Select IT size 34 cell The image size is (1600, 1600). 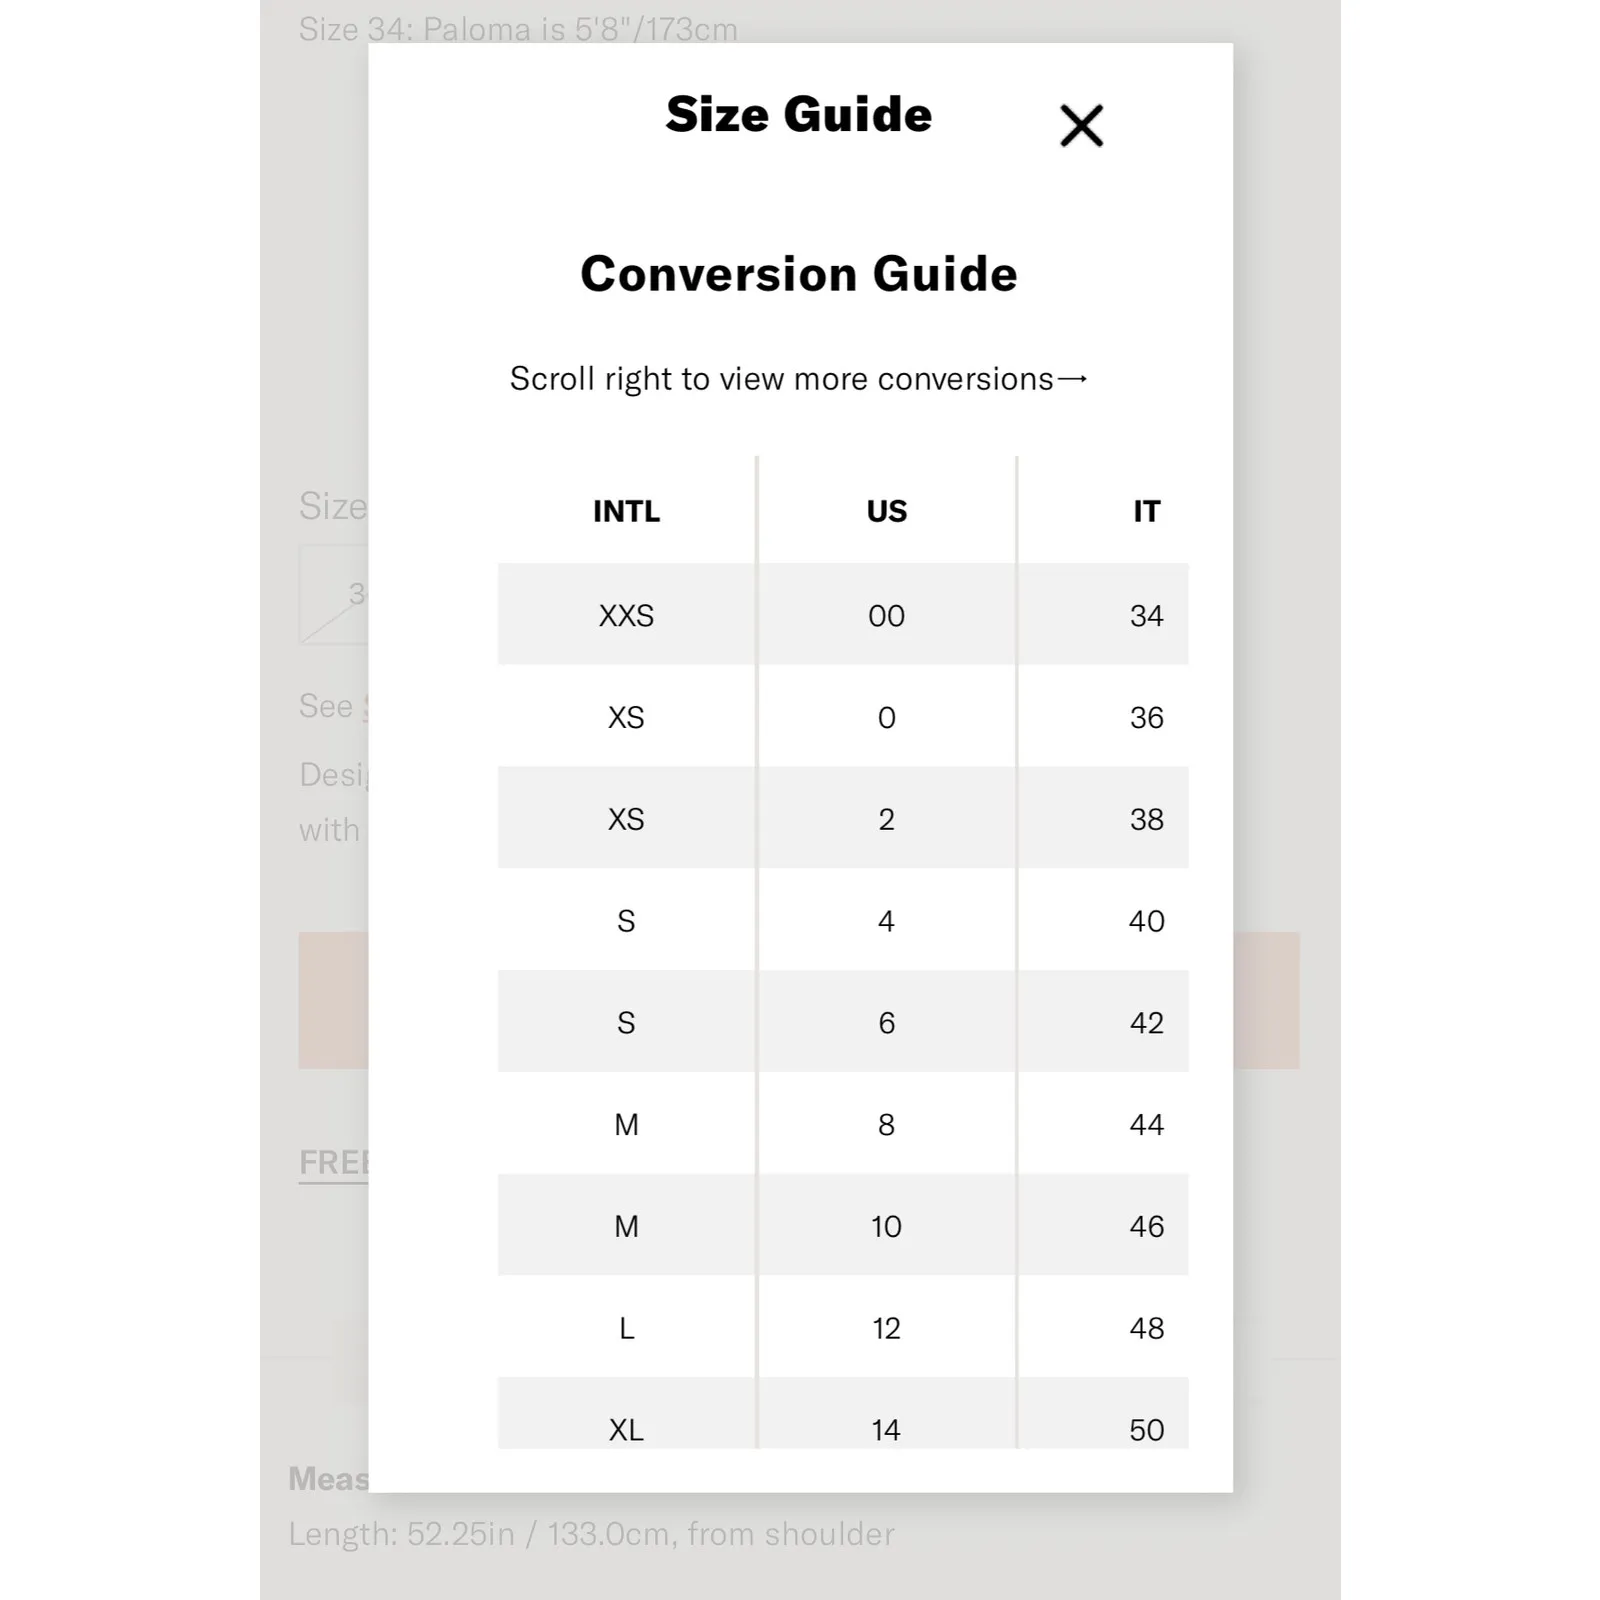[1146, 615]
